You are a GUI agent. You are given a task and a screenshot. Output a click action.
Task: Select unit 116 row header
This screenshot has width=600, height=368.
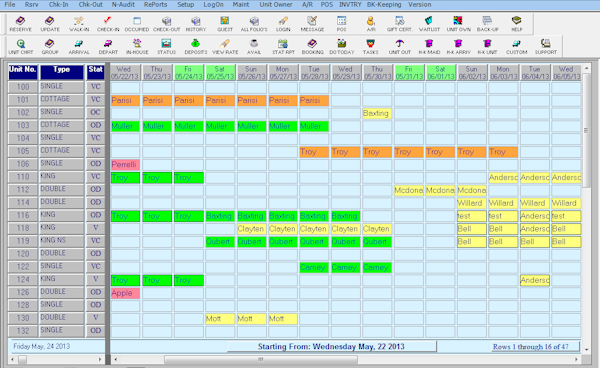pos(23,215)
